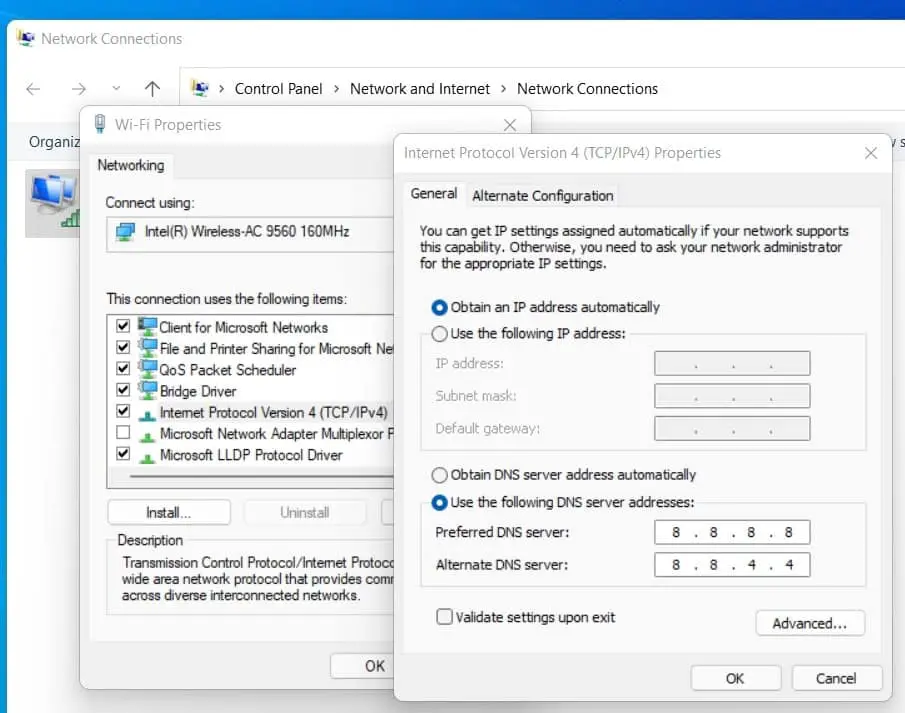Click the forward arrow navigation icon
The height and width of the screenshot is (713, 905).
(x=78, y=89)
